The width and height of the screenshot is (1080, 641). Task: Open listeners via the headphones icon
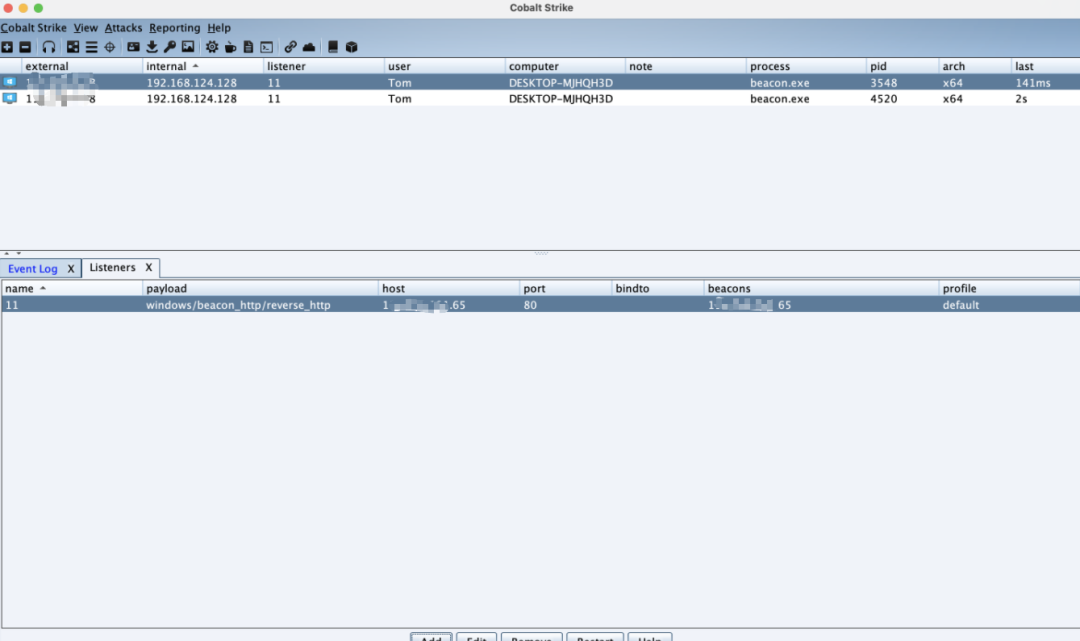[48, 47]
